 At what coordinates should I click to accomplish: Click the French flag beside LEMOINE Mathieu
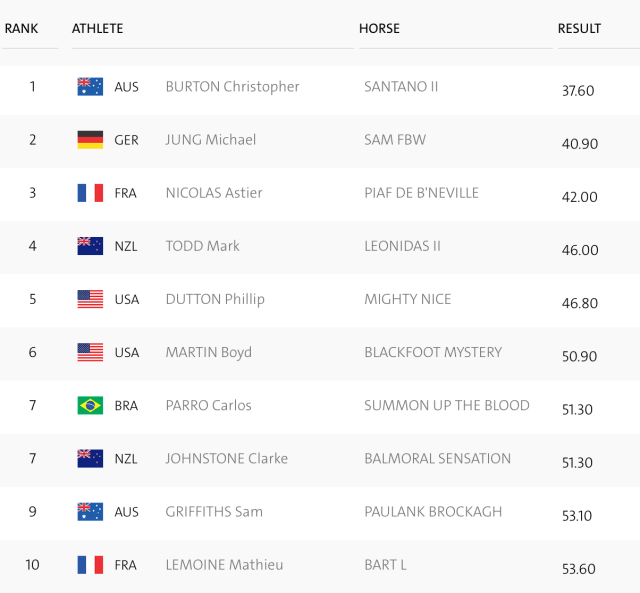pyautogui.click(x=90, y=565)
